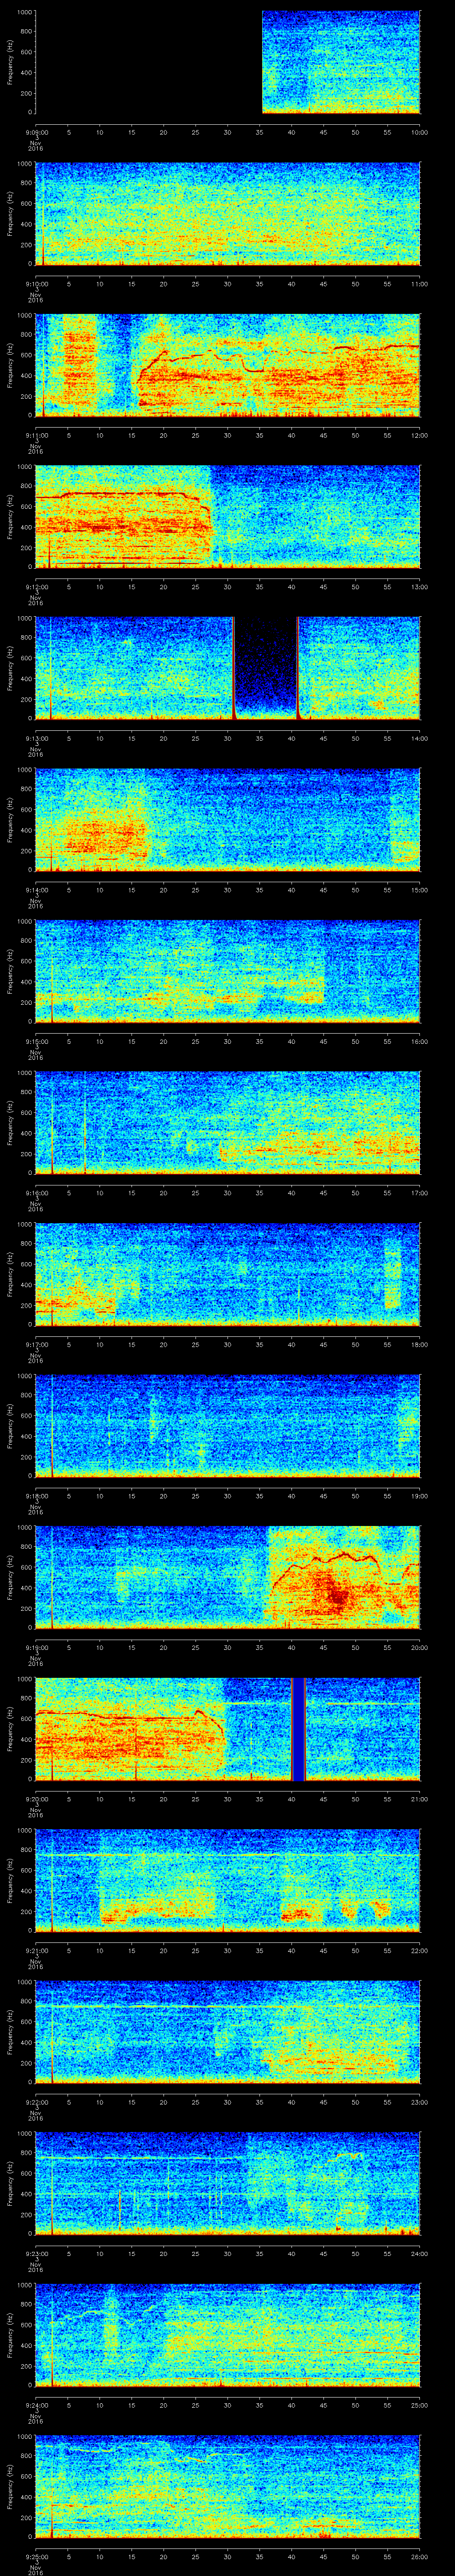Click the 9:12:00 start time label
This screenshot has height=2576, width=455.
tap(36, 587)
